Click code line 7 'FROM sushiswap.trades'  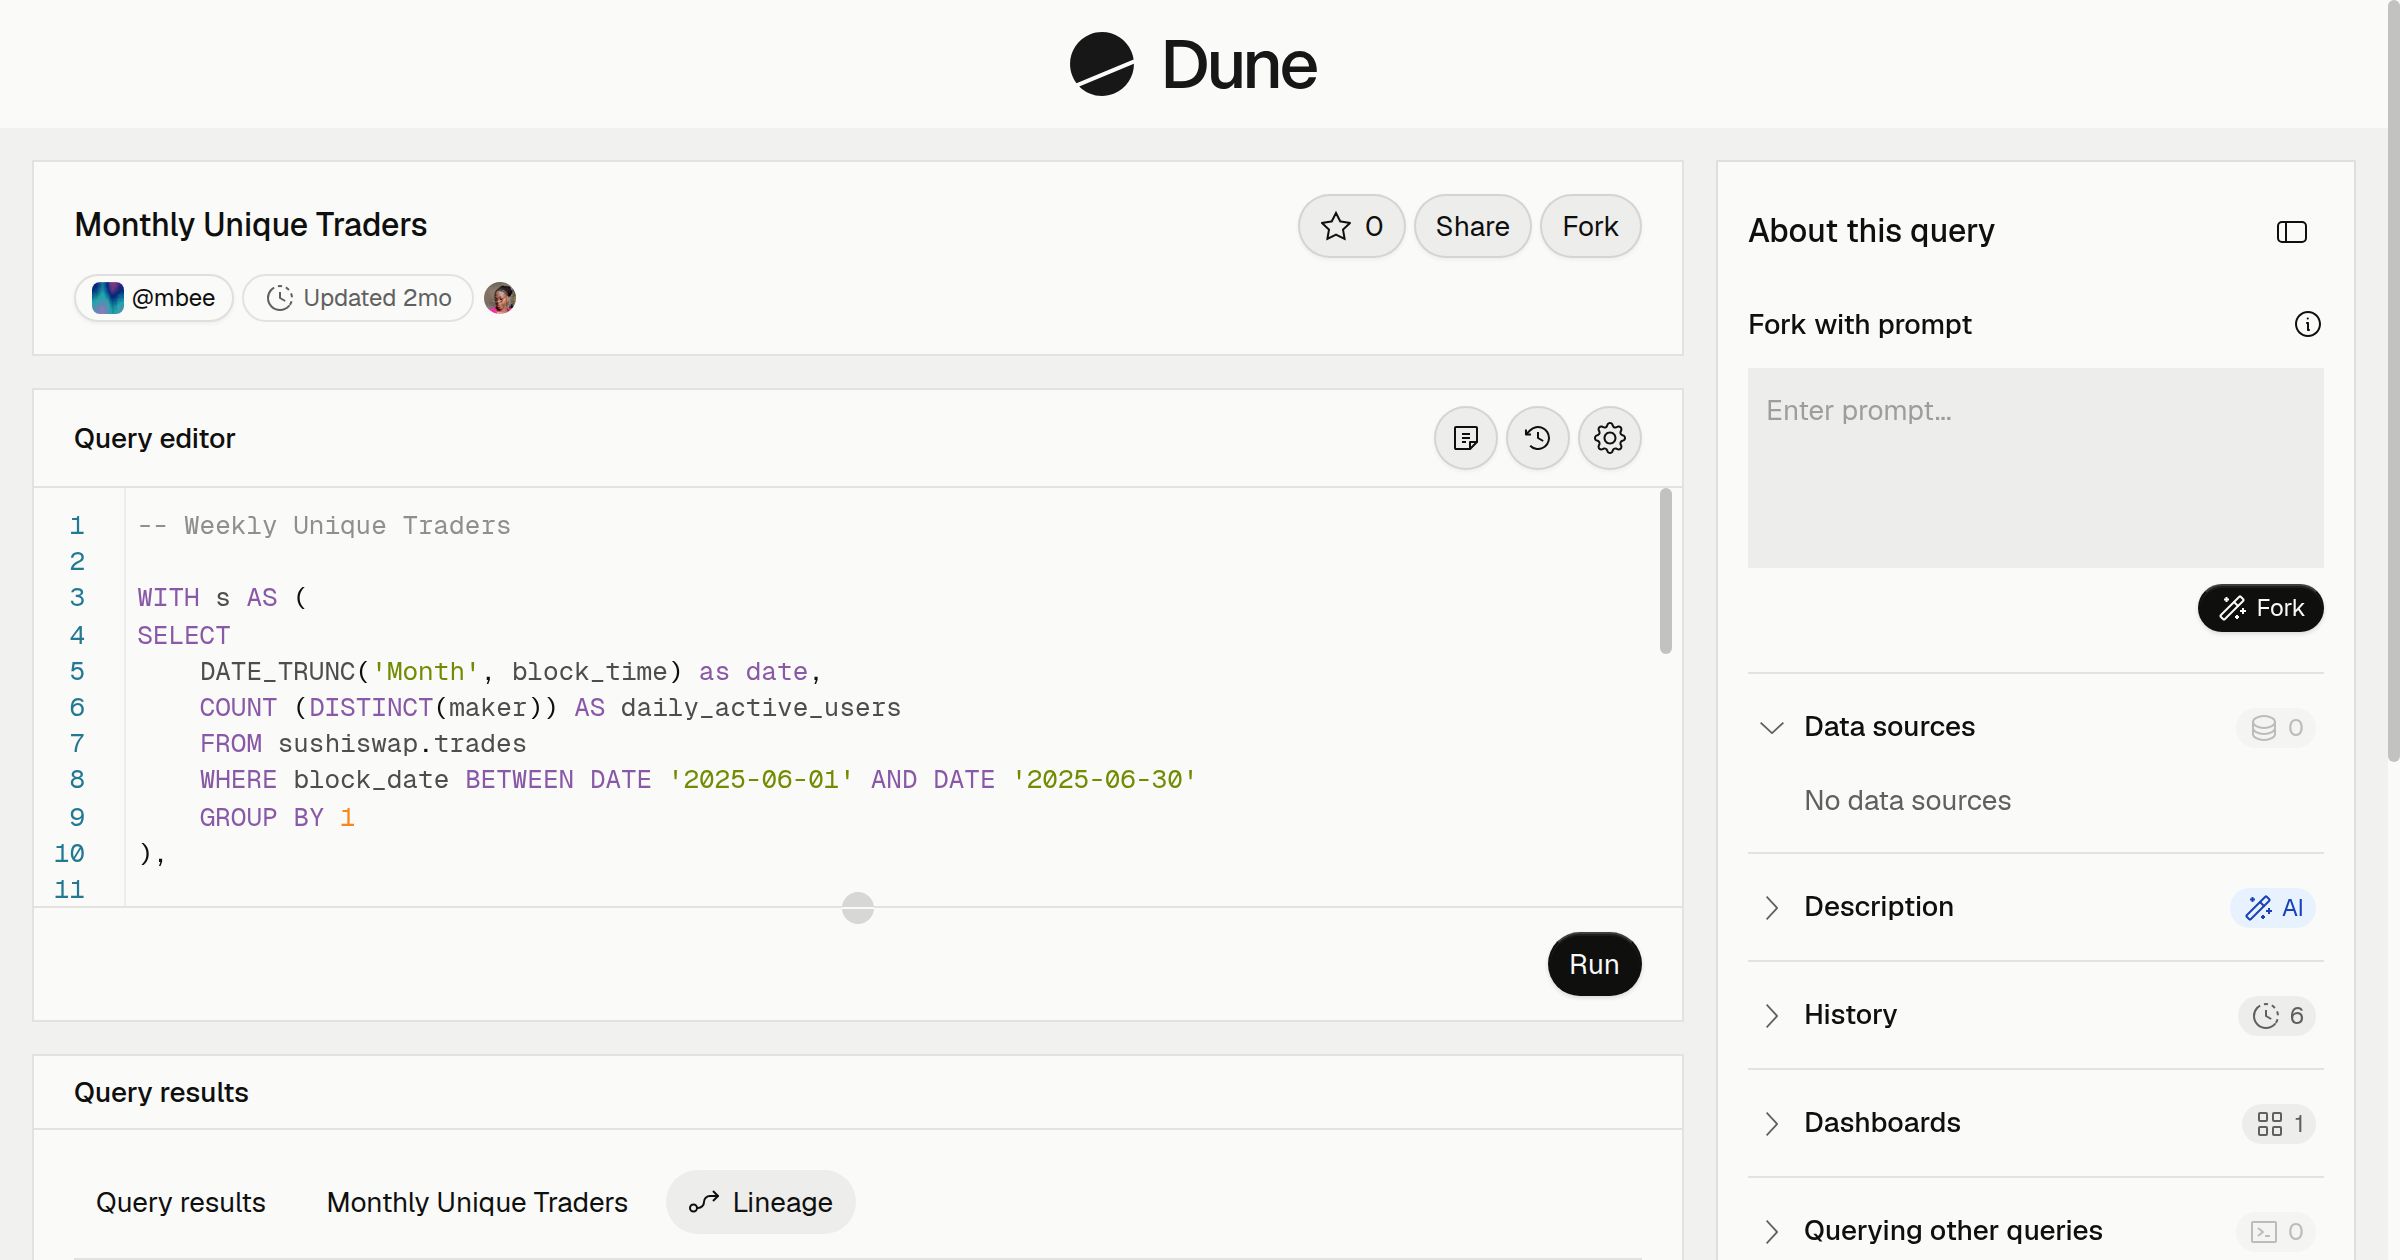click(x=363, y=744)
